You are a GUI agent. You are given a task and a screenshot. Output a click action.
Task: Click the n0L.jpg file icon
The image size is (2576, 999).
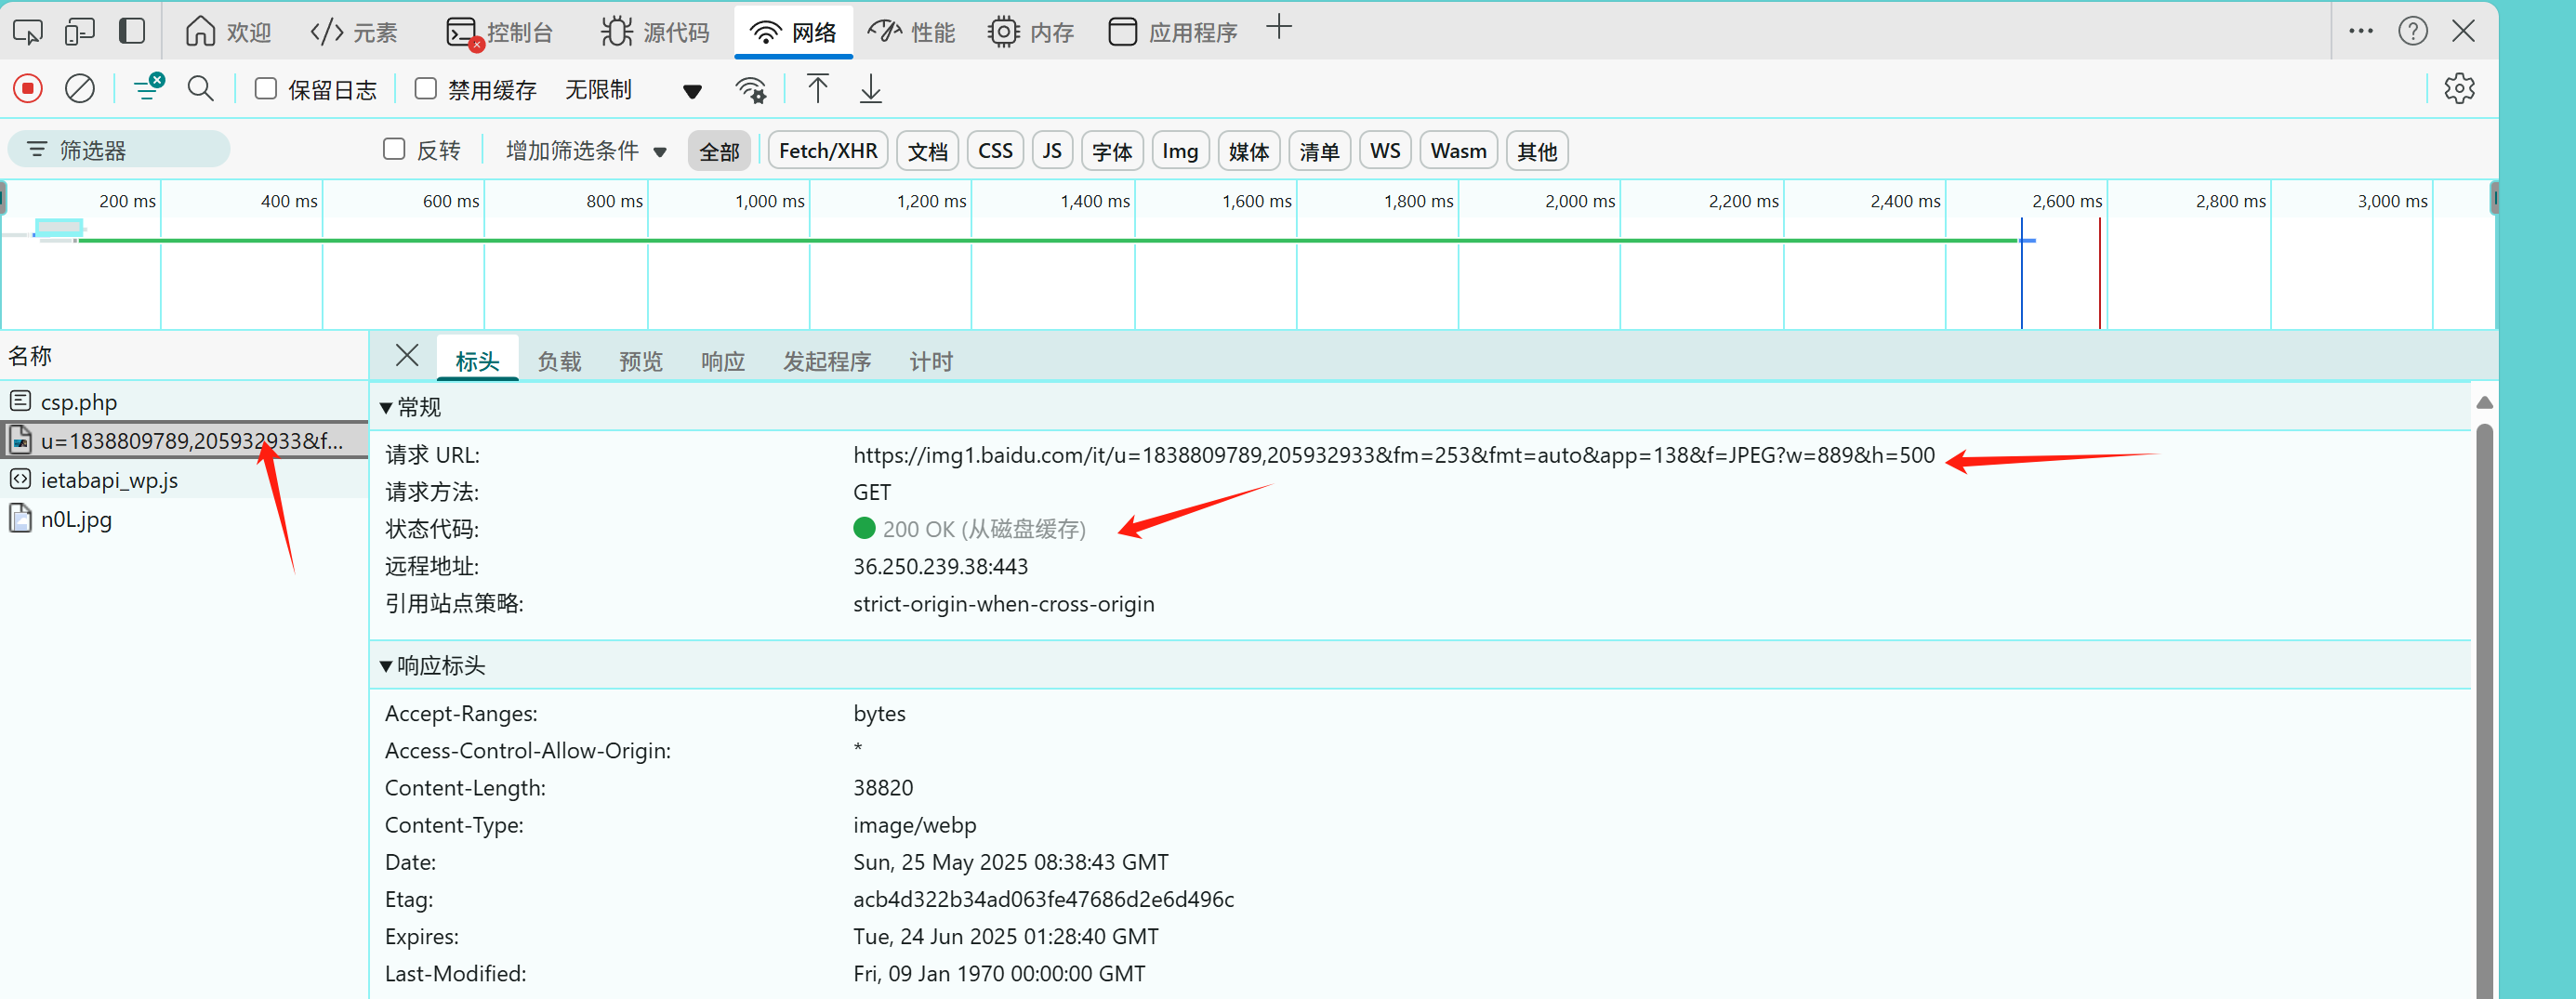20,518
